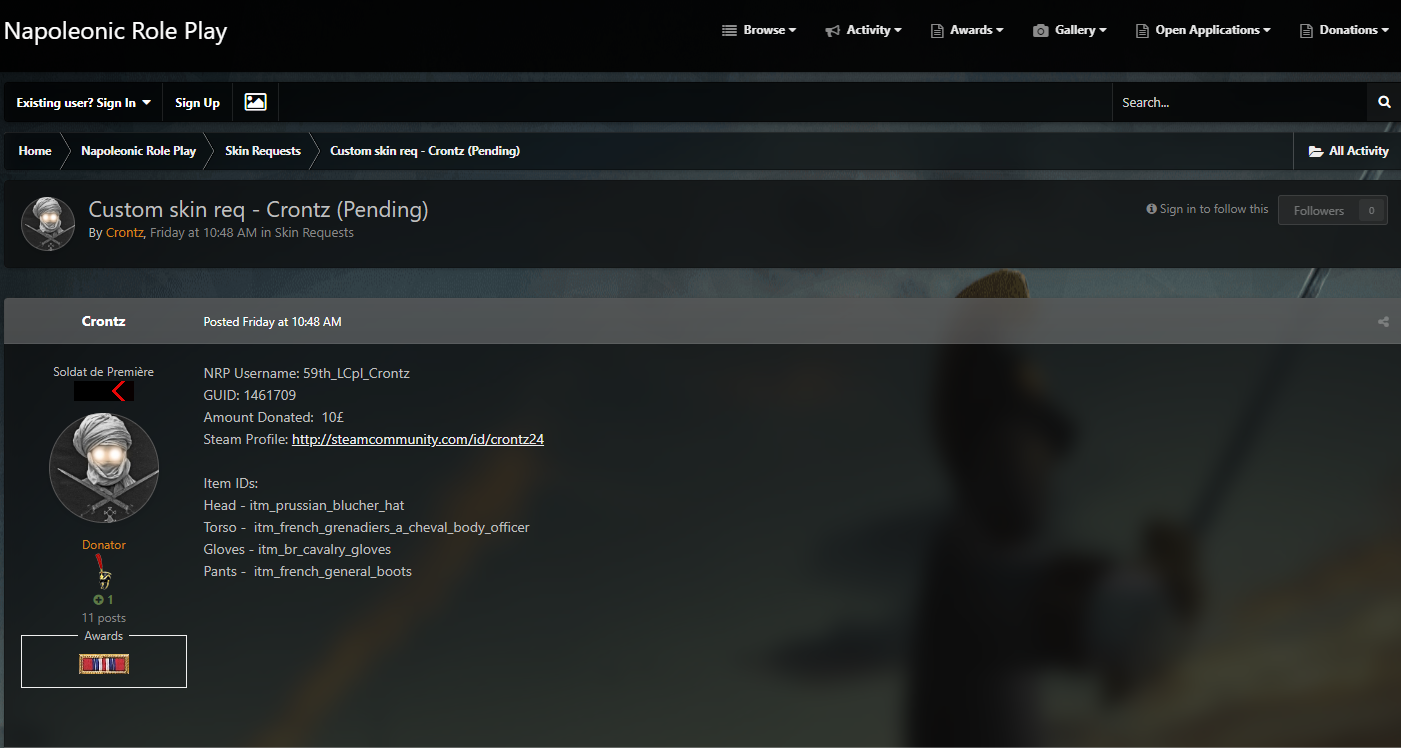Click the NRP Username line

(x=307, y=373)
